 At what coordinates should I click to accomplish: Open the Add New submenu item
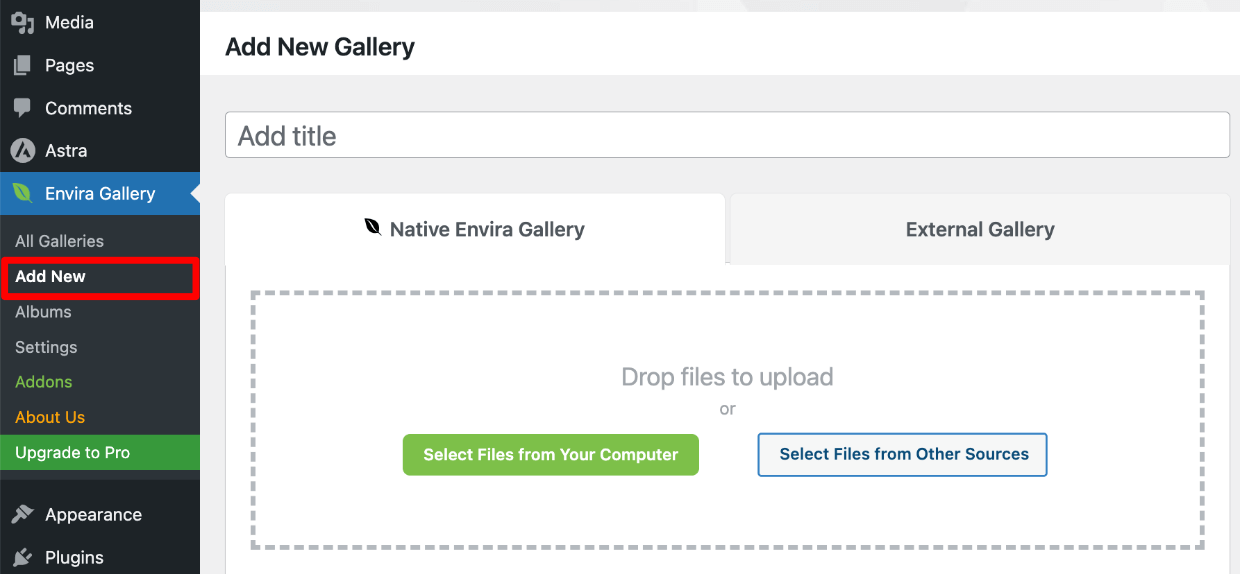tap(51, 276)
